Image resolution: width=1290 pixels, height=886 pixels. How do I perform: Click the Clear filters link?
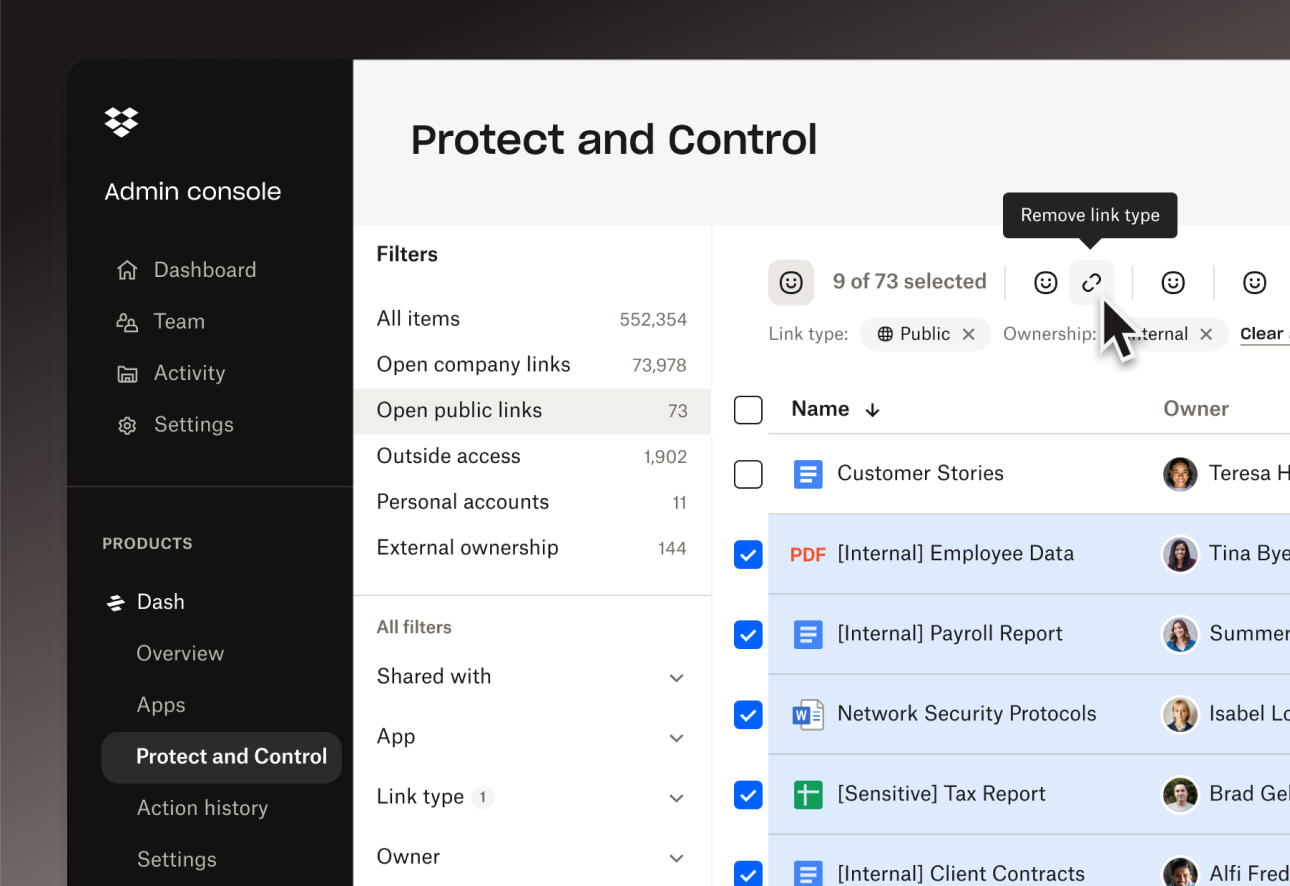[x=1264, y=334]
